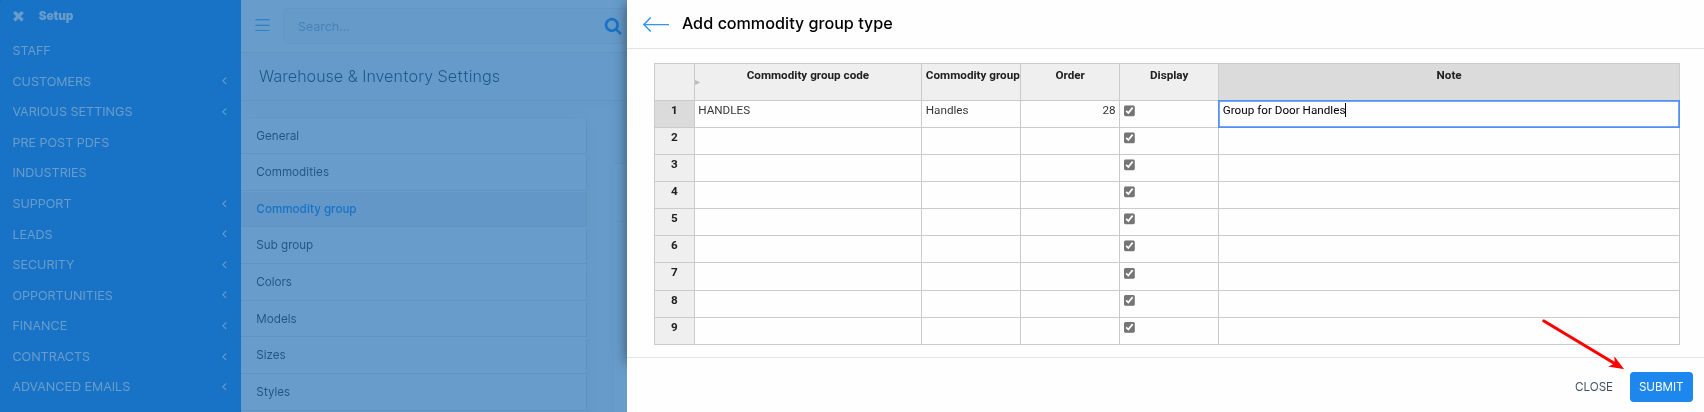Image resolution: width=1704 pixels, height=412 pixels.
Task: Open the Staff setup menu item
Action: [31, 51]
